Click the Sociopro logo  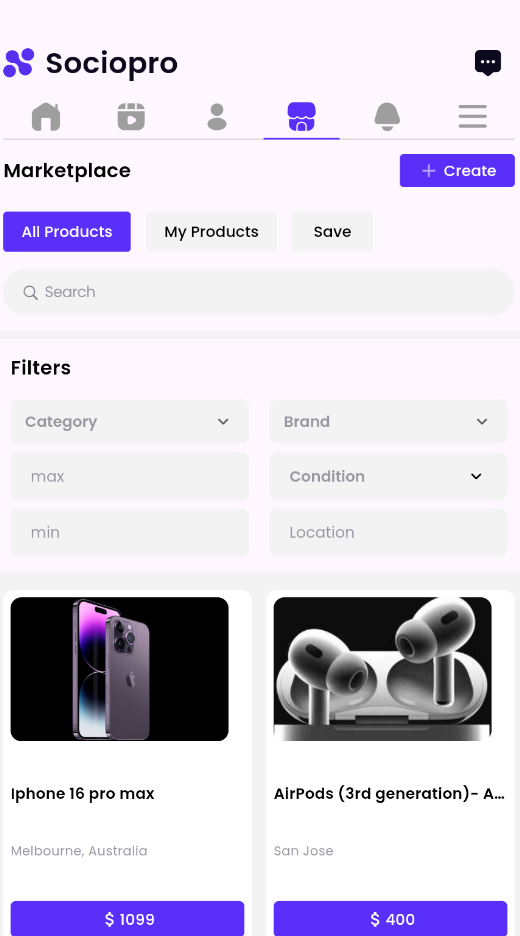click(91, 63)
